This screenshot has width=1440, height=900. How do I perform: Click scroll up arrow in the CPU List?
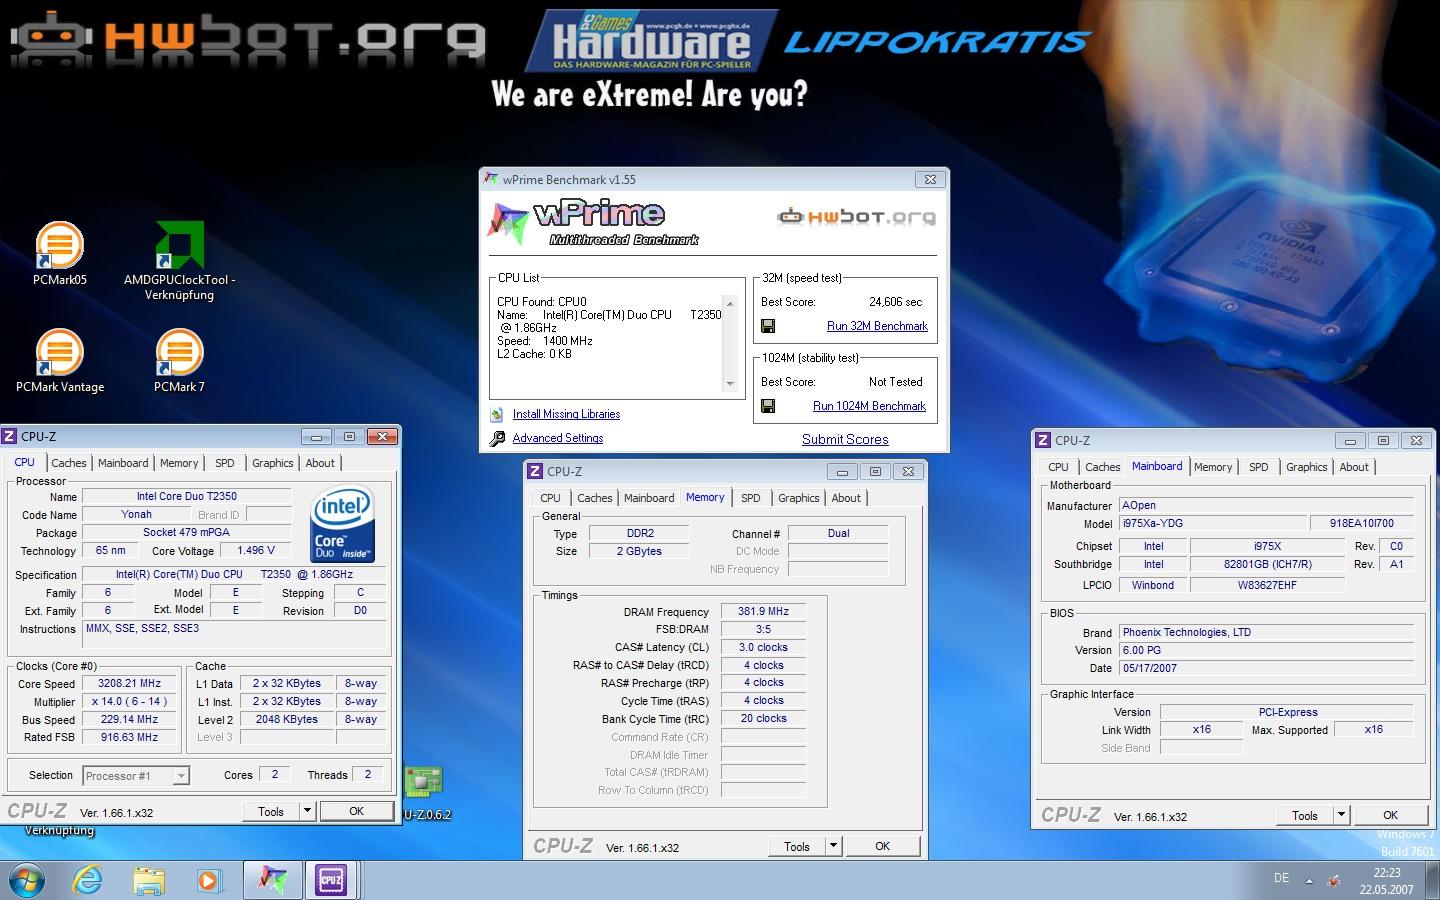[x=730, y=303]
